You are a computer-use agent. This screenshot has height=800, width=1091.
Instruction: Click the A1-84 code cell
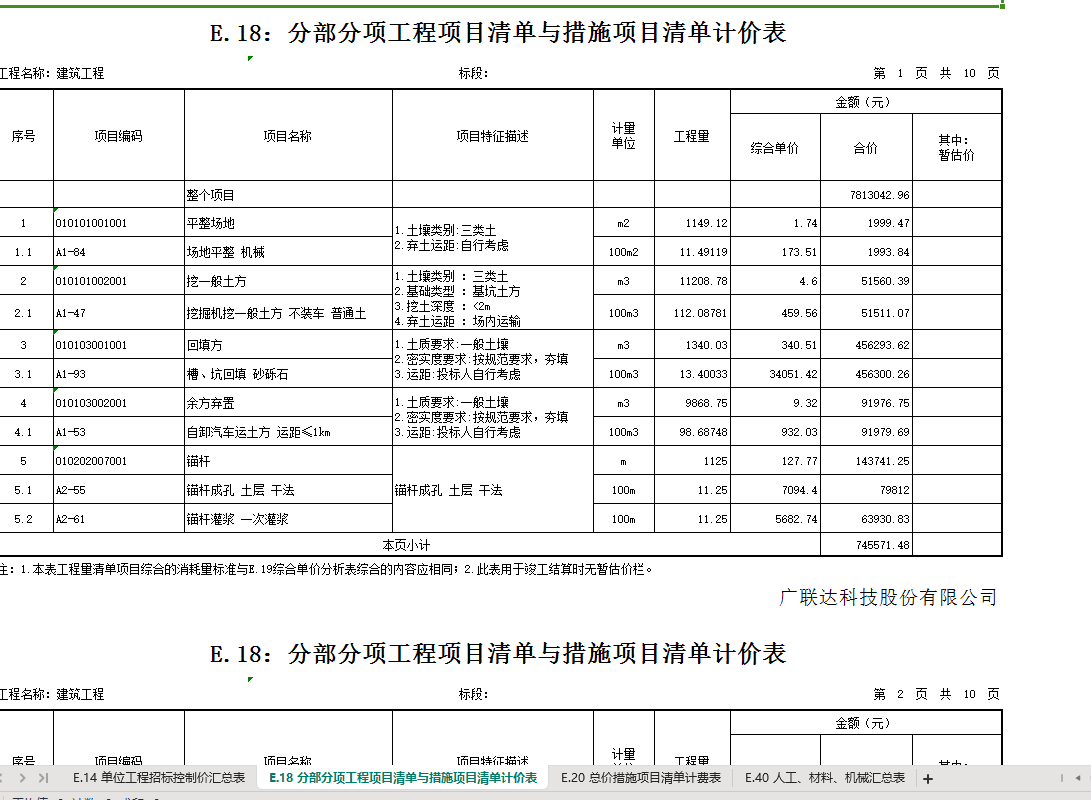(x=118, y=252)
